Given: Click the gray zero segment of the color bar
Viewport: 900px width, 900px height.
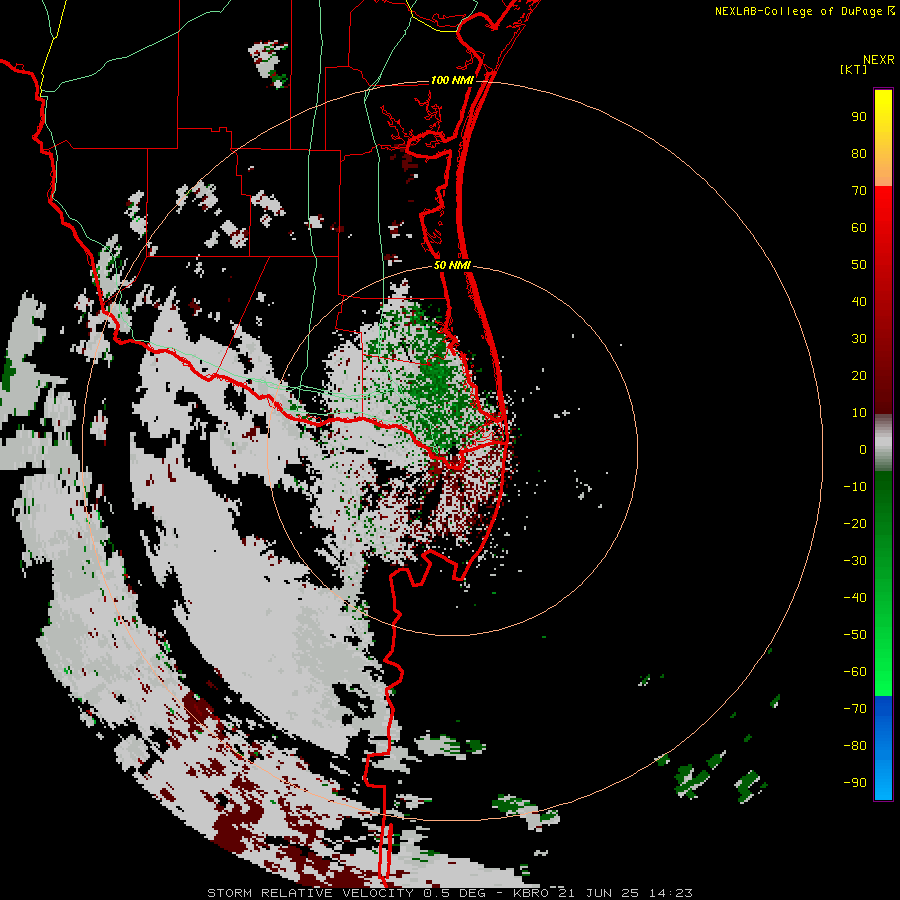Looking at the screenshot, I should [x=883, y=442].
